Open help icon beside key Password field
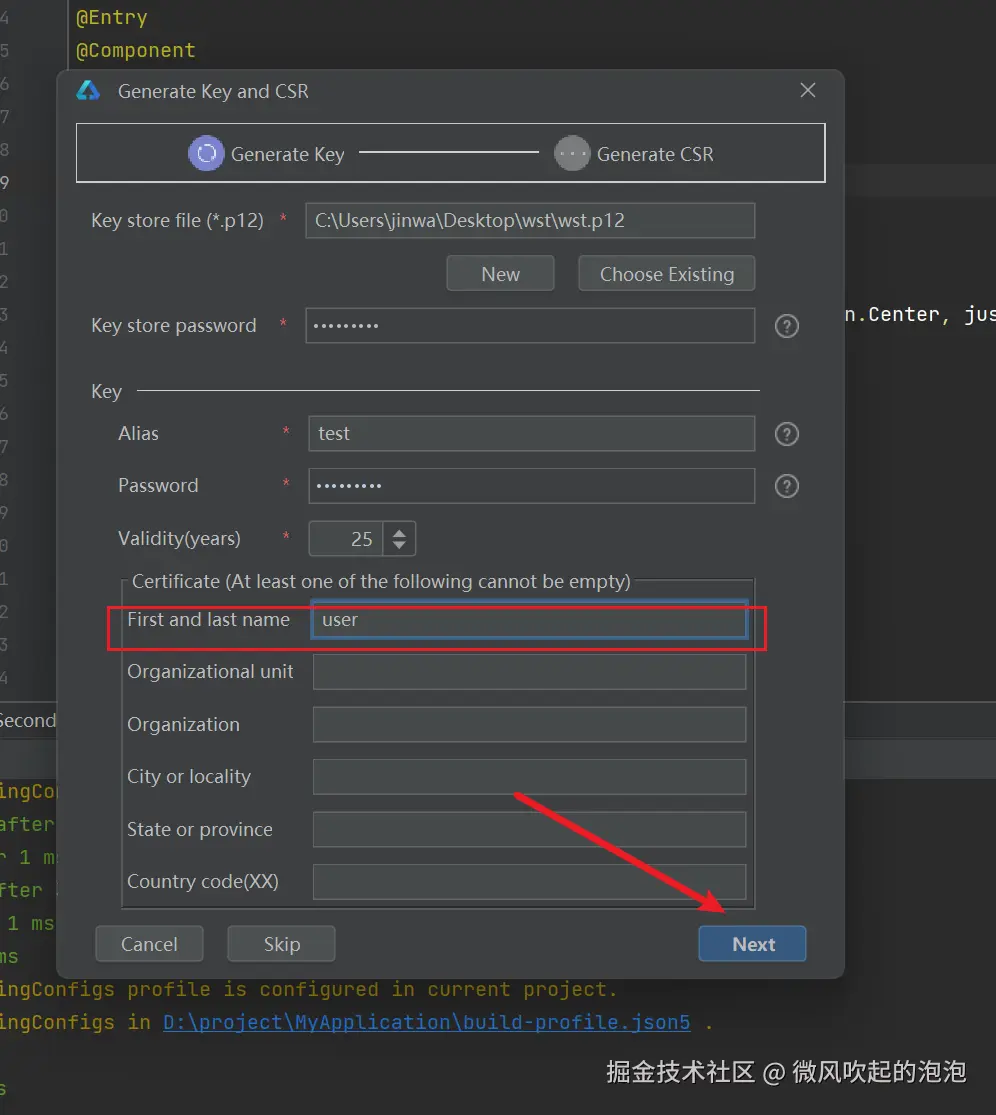996x1115 pixels. pos(786,486)
